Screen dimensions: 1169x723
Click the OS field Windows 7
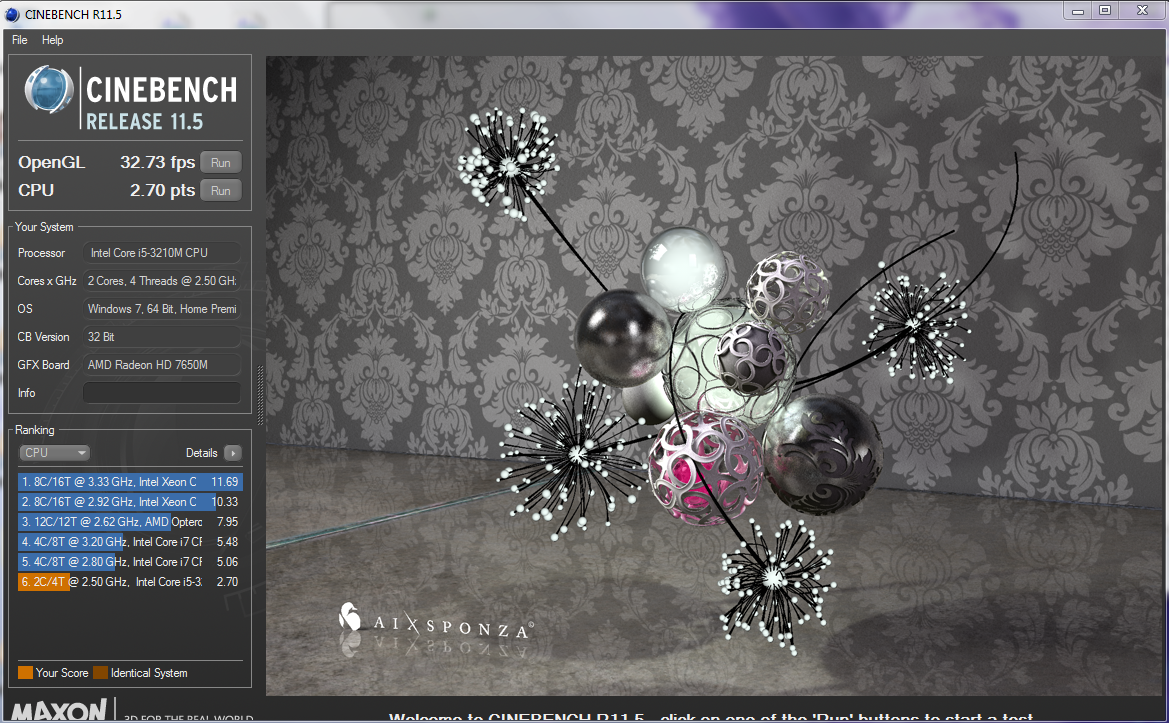pyautogui.click(x=162, y=309)
